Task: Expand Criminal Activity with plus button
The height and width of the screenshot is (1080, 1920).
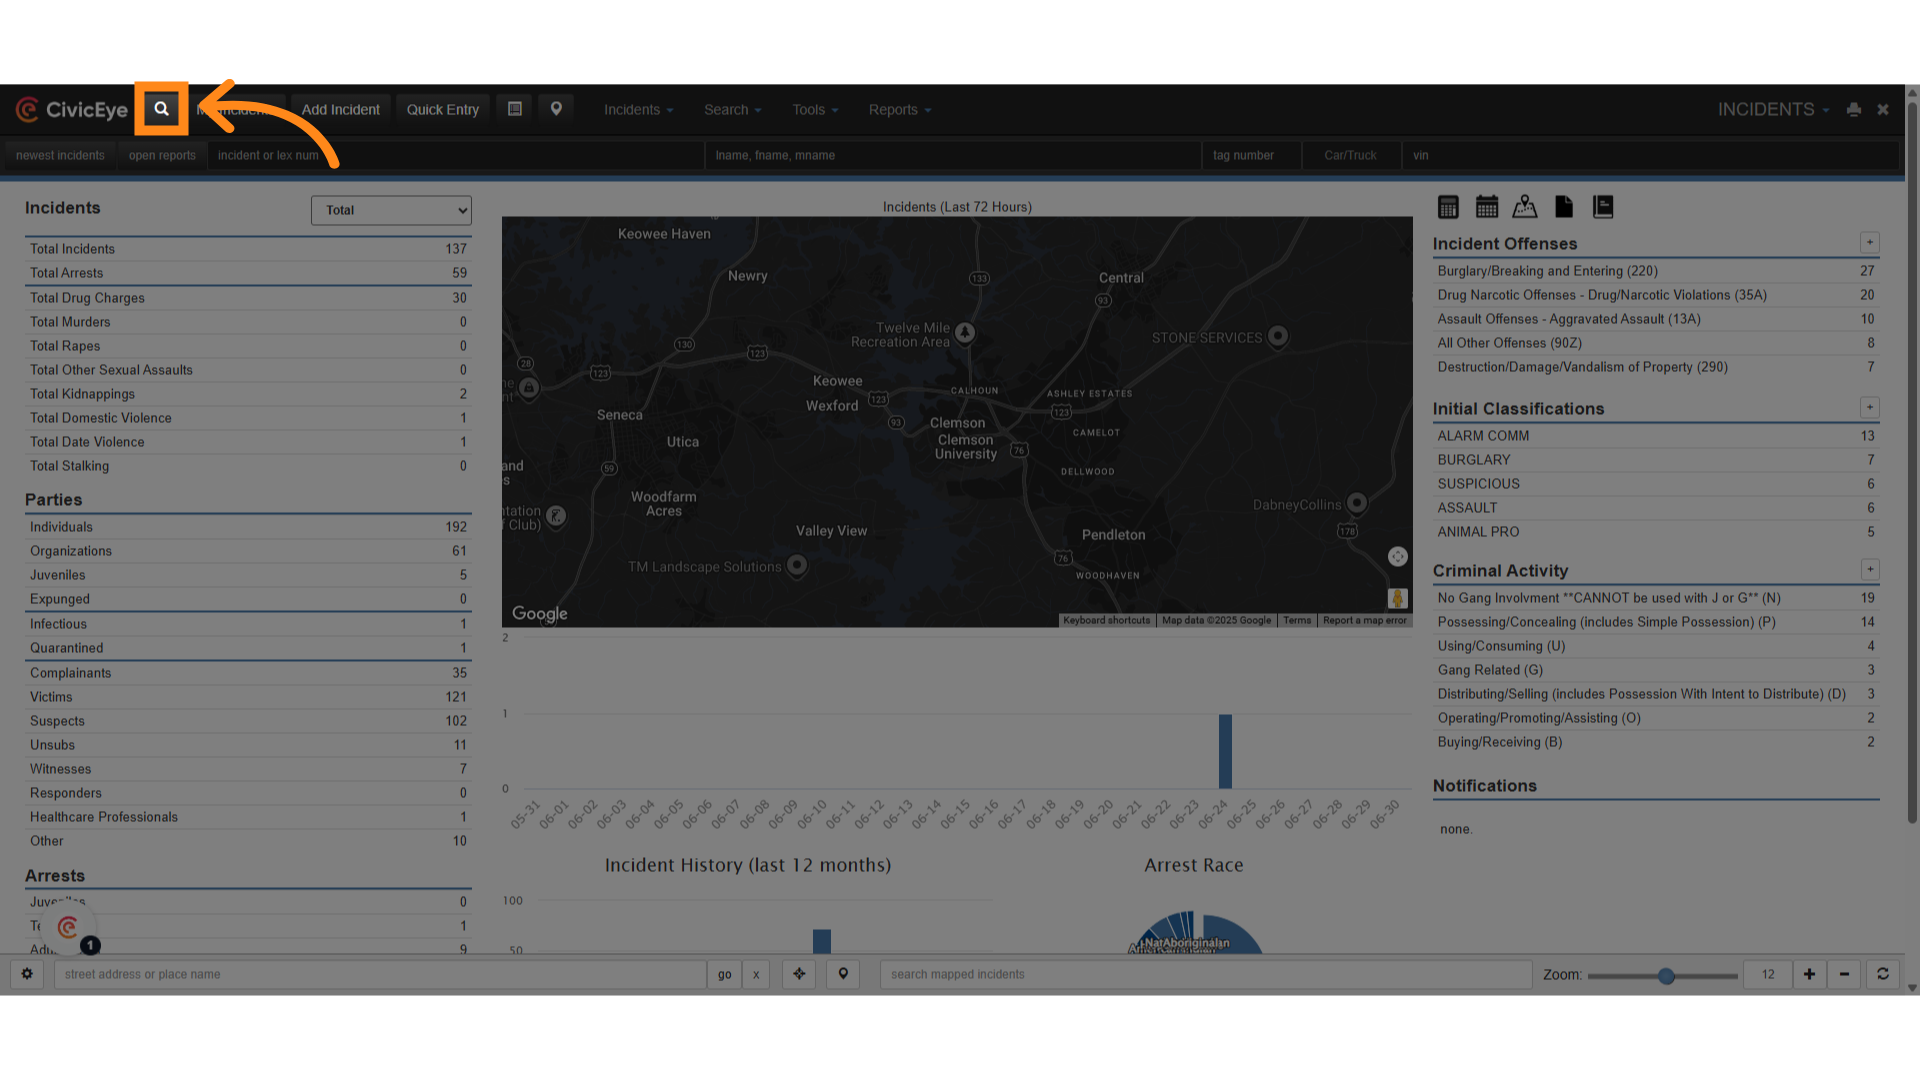Action: coord(1869,570)
